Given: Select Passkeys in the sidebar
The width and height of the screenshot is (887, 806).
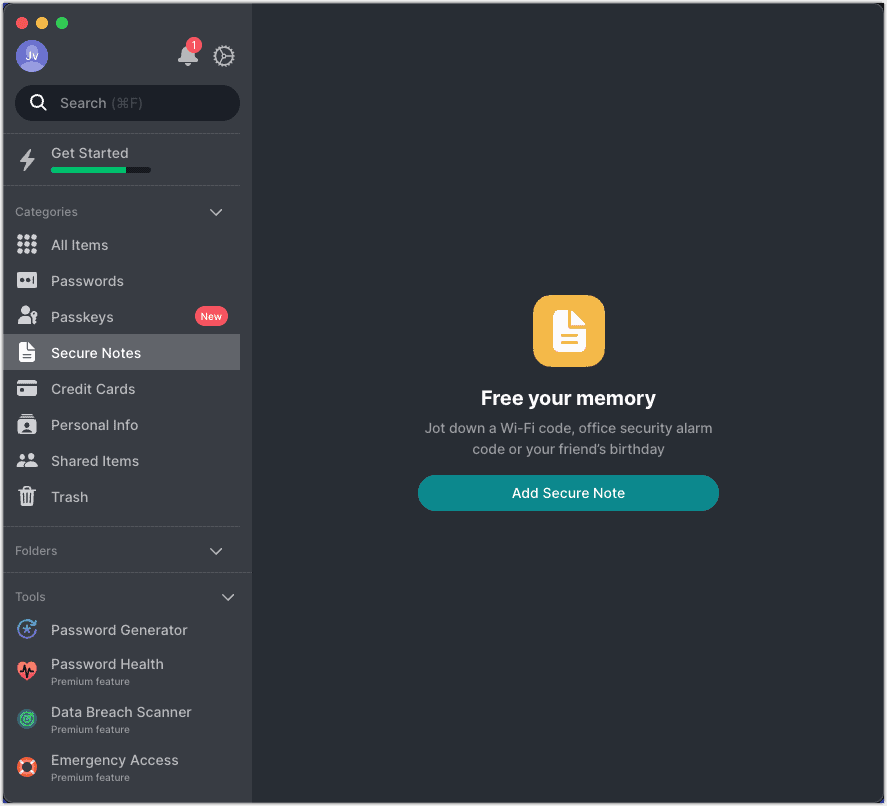Looking at the screenshot, I should 122,317.
